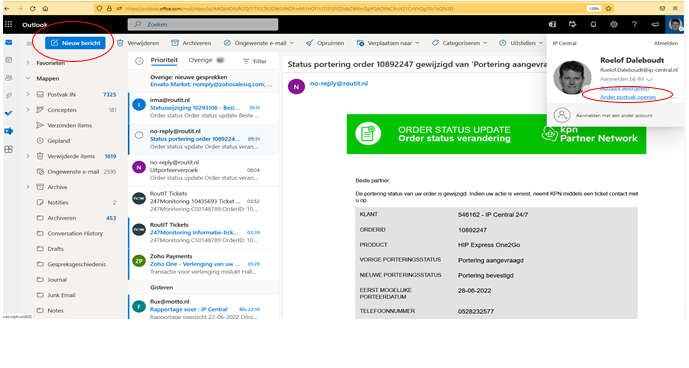Bookmark this page with star icon
The width and height of the screenshot is (689, 368).
click(609, 8)
